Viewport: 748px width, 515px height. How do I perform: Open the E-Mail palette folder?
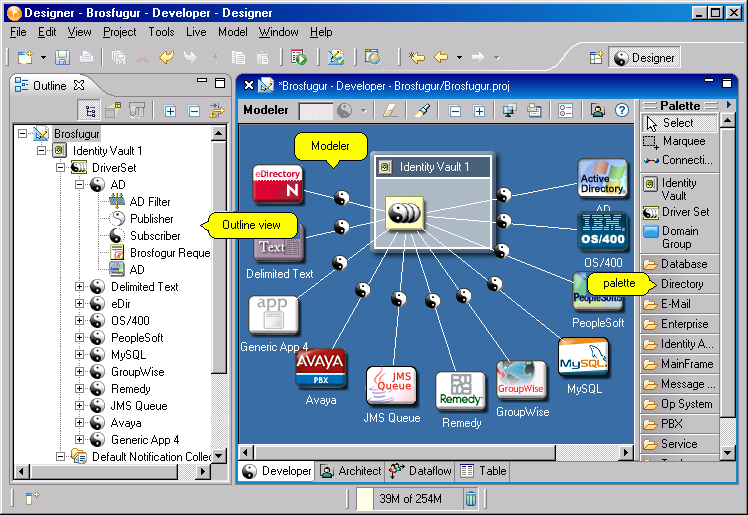pos(679,304)
